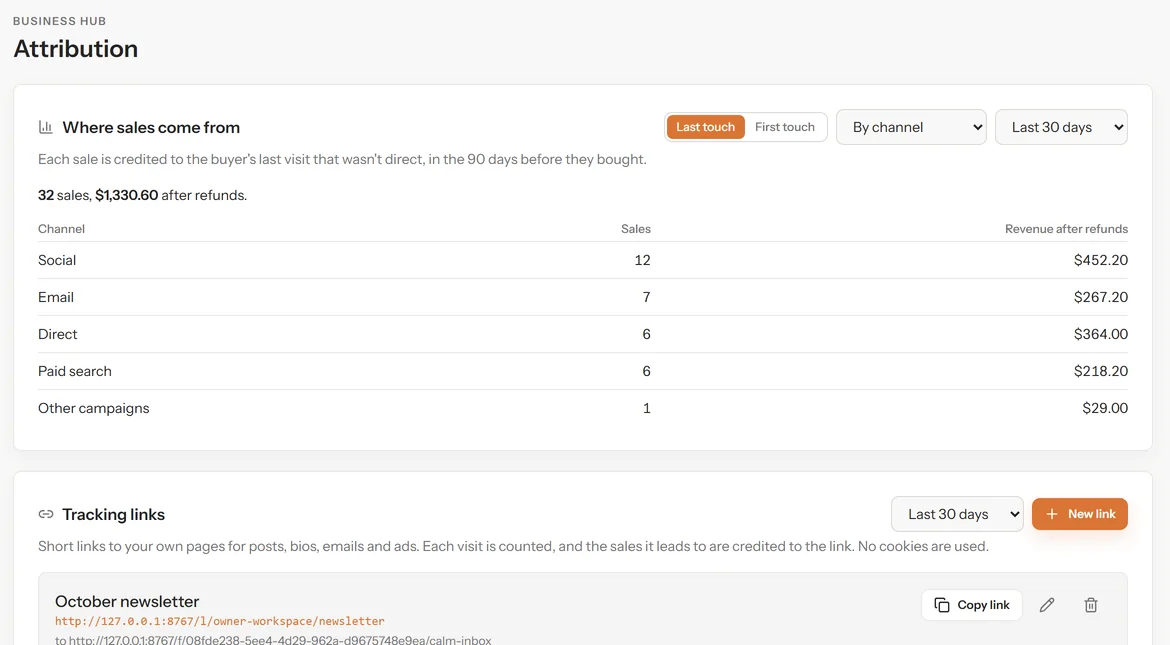Click the New link button label

click(1092, 514)
